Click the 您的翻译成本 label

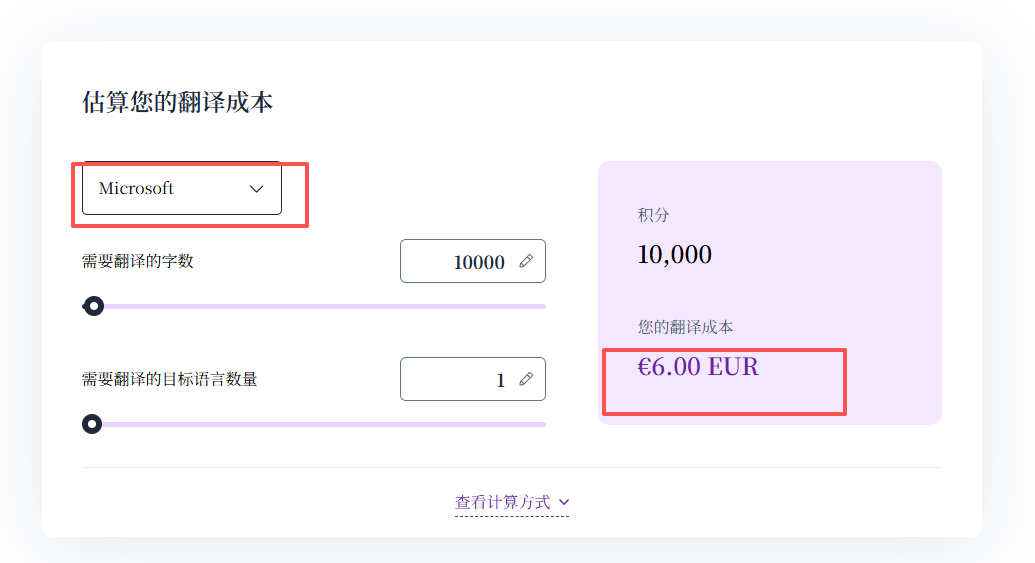[x=686, y=327]
